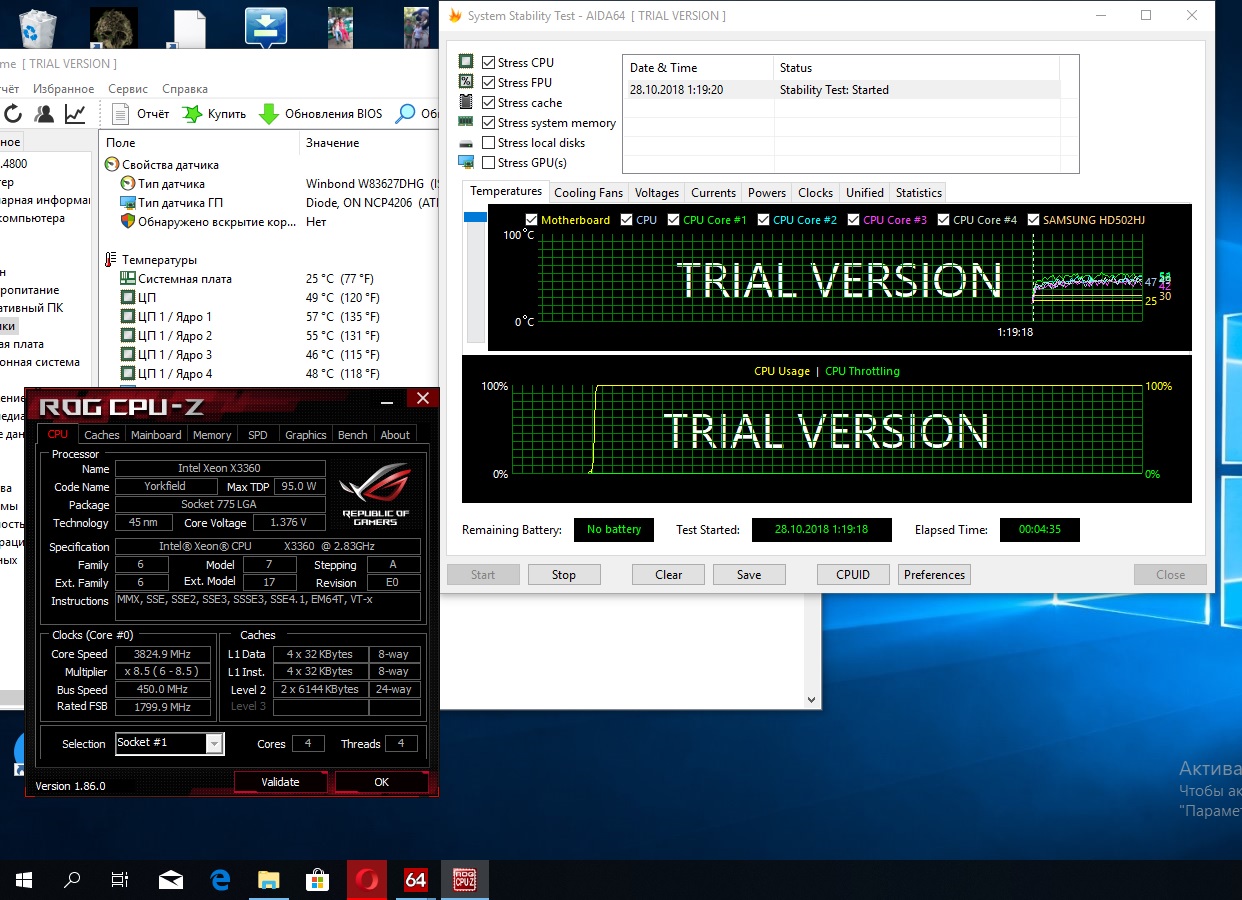Viewport: 1242px width, 900px height.
Task: Click the green BIOS update arrow icon
Action: [x=268, y=114]
